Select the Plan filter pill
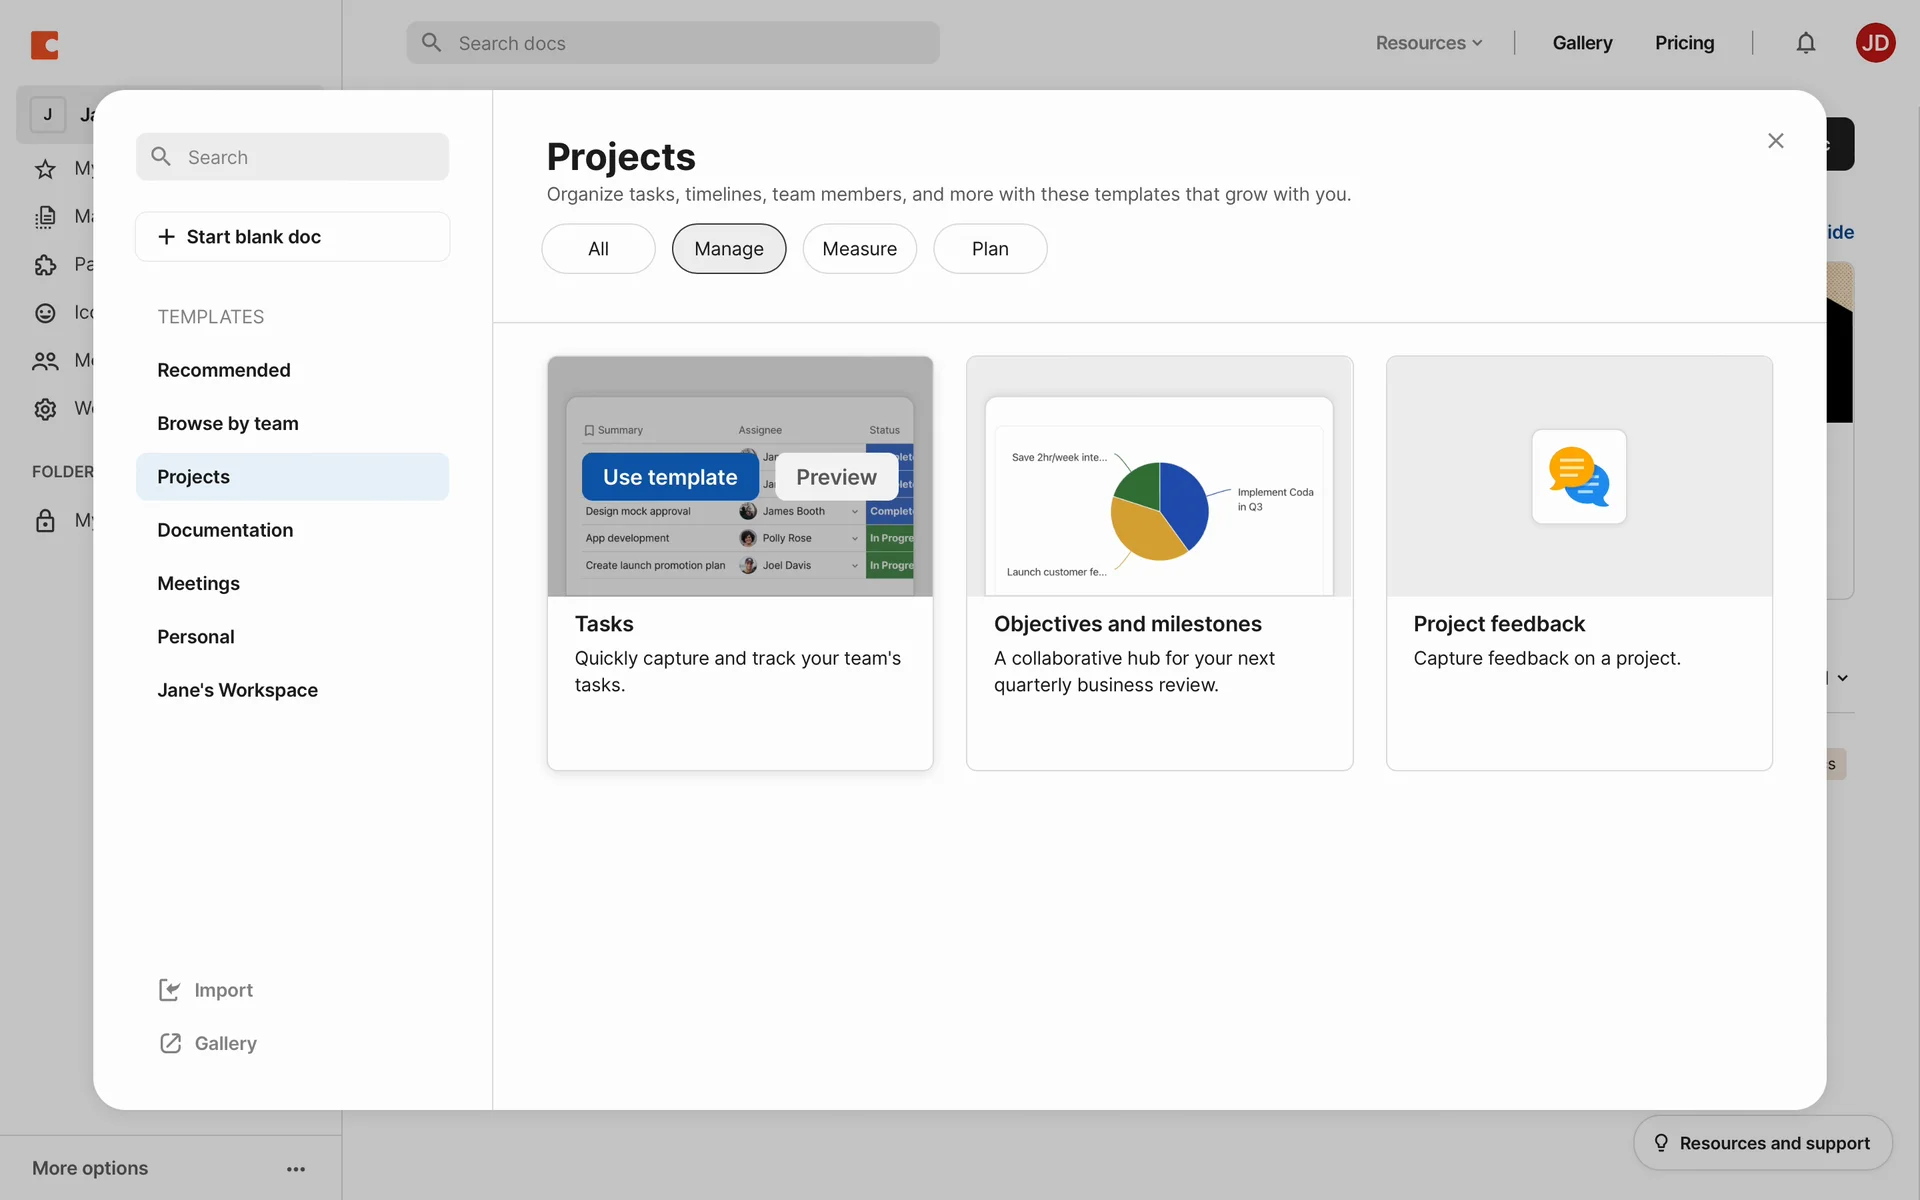1920x1200 pixels. [990, 249]
